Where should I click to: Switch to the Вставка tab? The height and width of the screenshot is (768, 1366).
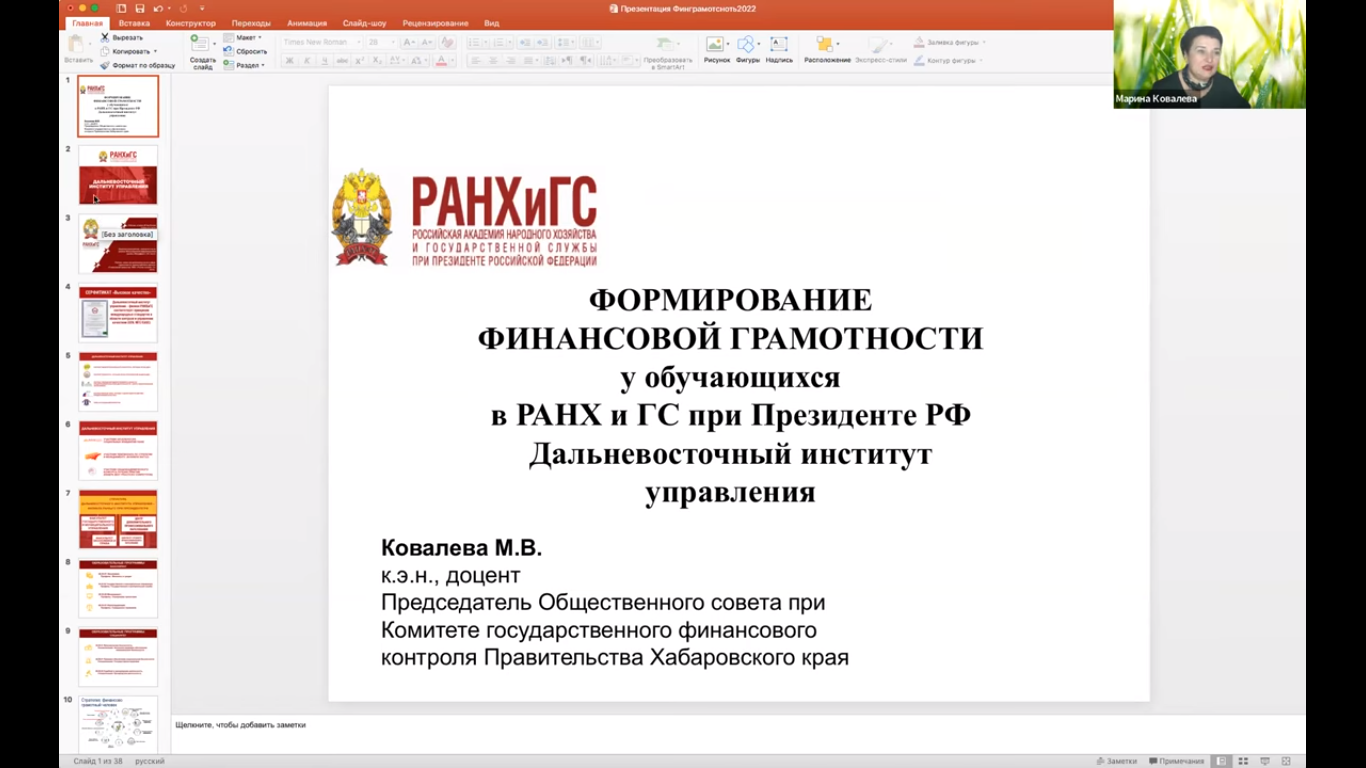[134, 23]
